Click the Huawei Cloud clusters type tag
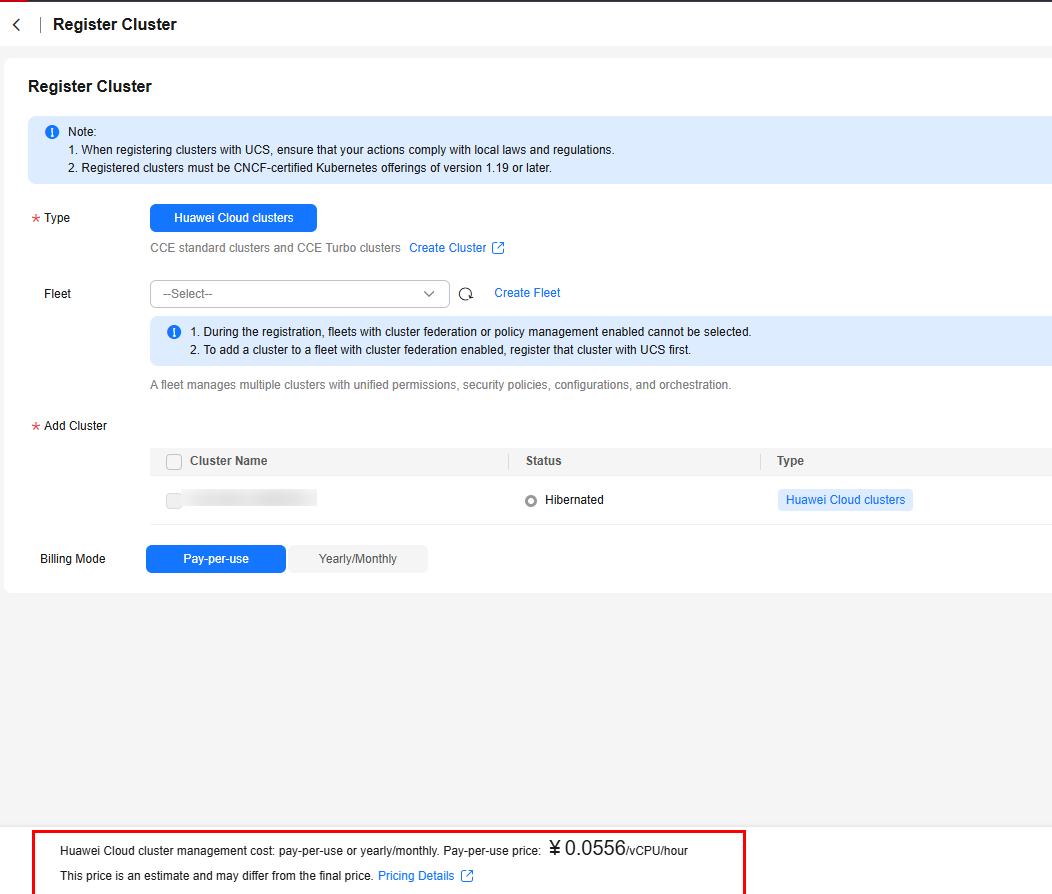This screenshot has height=894, width=1052. (x=845, y=500)
